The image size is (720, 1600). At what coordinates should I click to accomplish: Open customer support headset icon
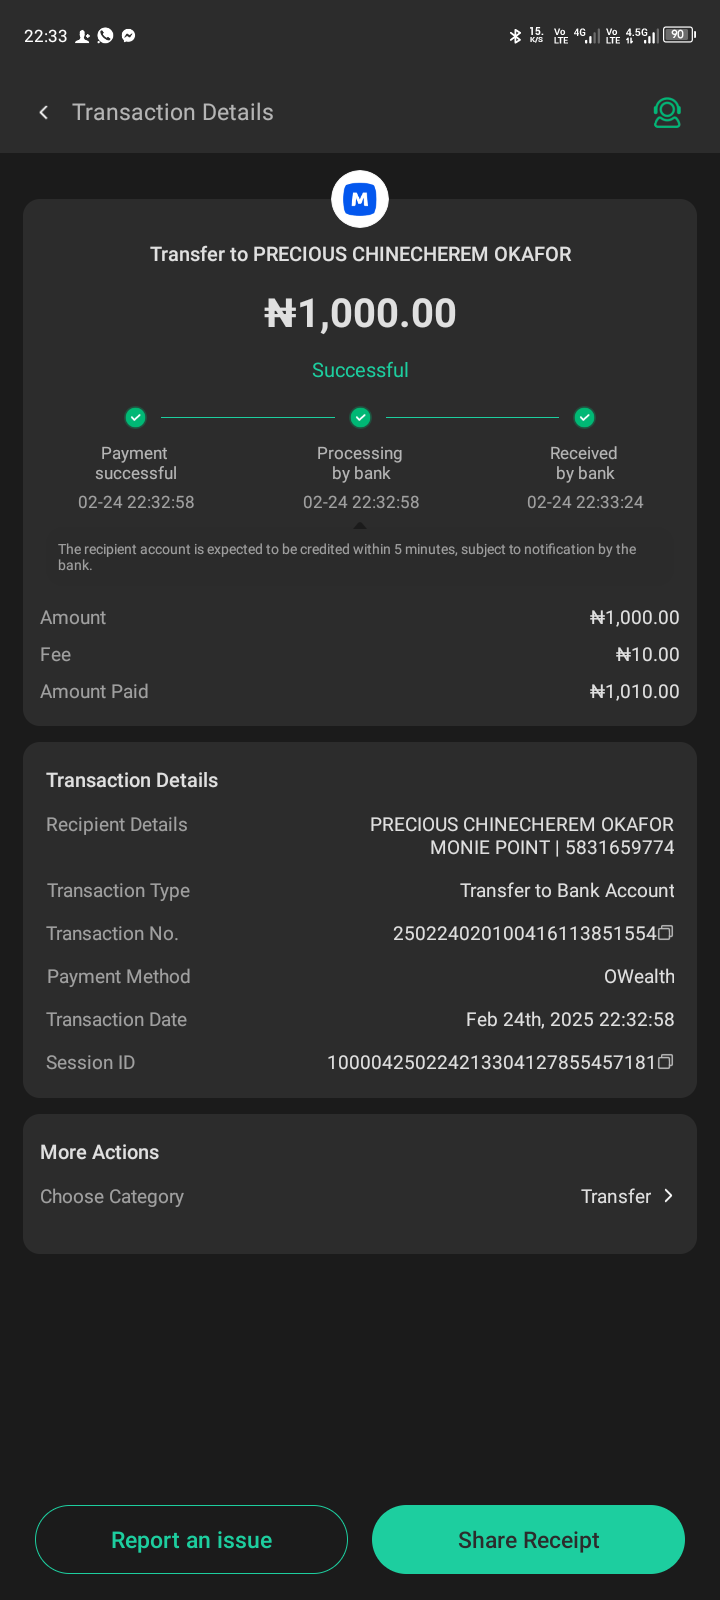pos(667,113)
